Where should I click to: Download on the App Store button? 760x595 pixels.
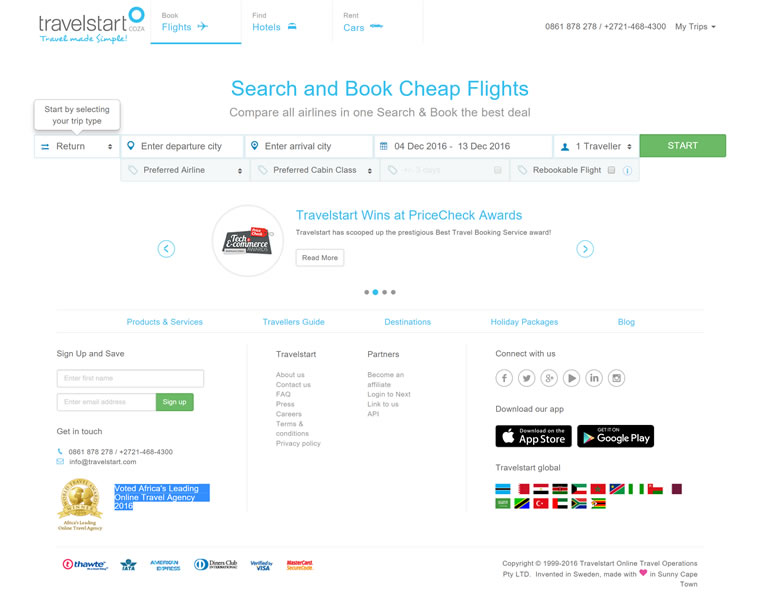click(533, 436)
